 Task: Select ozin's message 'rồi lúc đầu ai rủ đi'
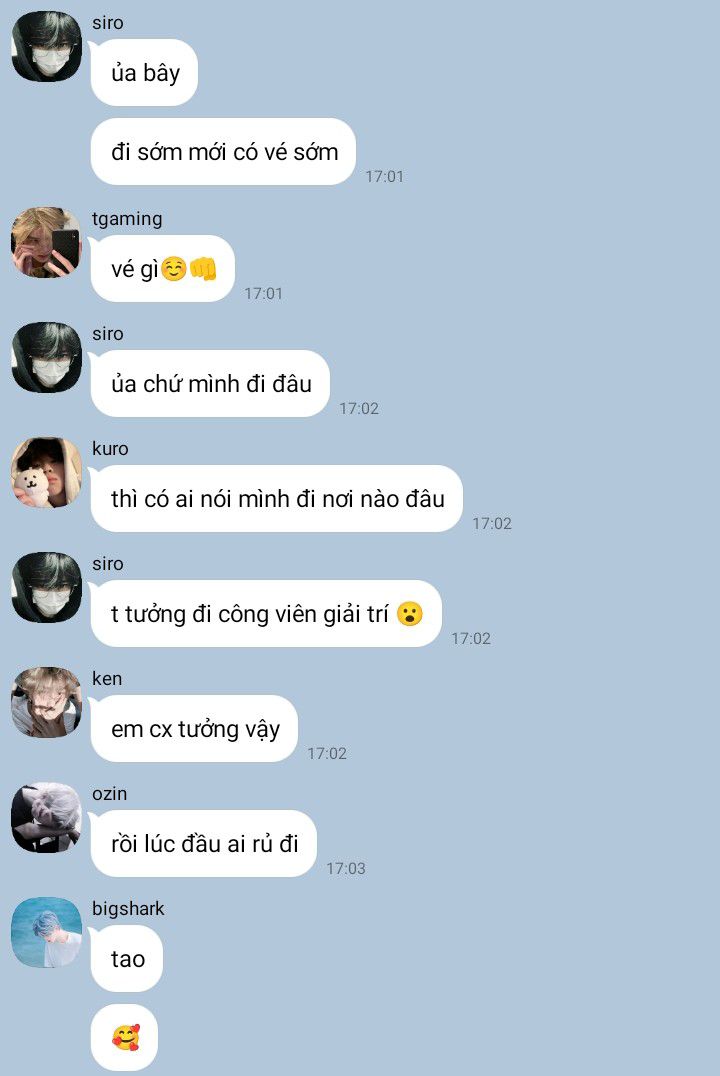(204, 843)
